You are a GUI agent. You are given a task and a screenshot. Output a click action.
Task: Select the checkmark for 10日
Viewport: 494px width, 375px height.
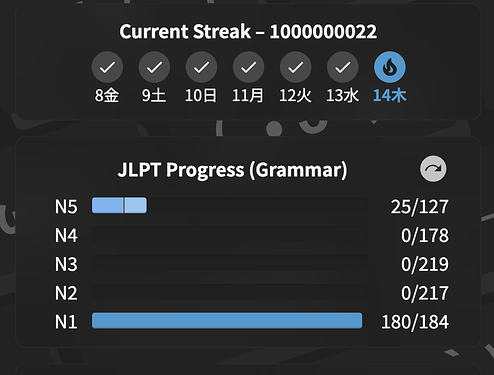coord(201,67)
